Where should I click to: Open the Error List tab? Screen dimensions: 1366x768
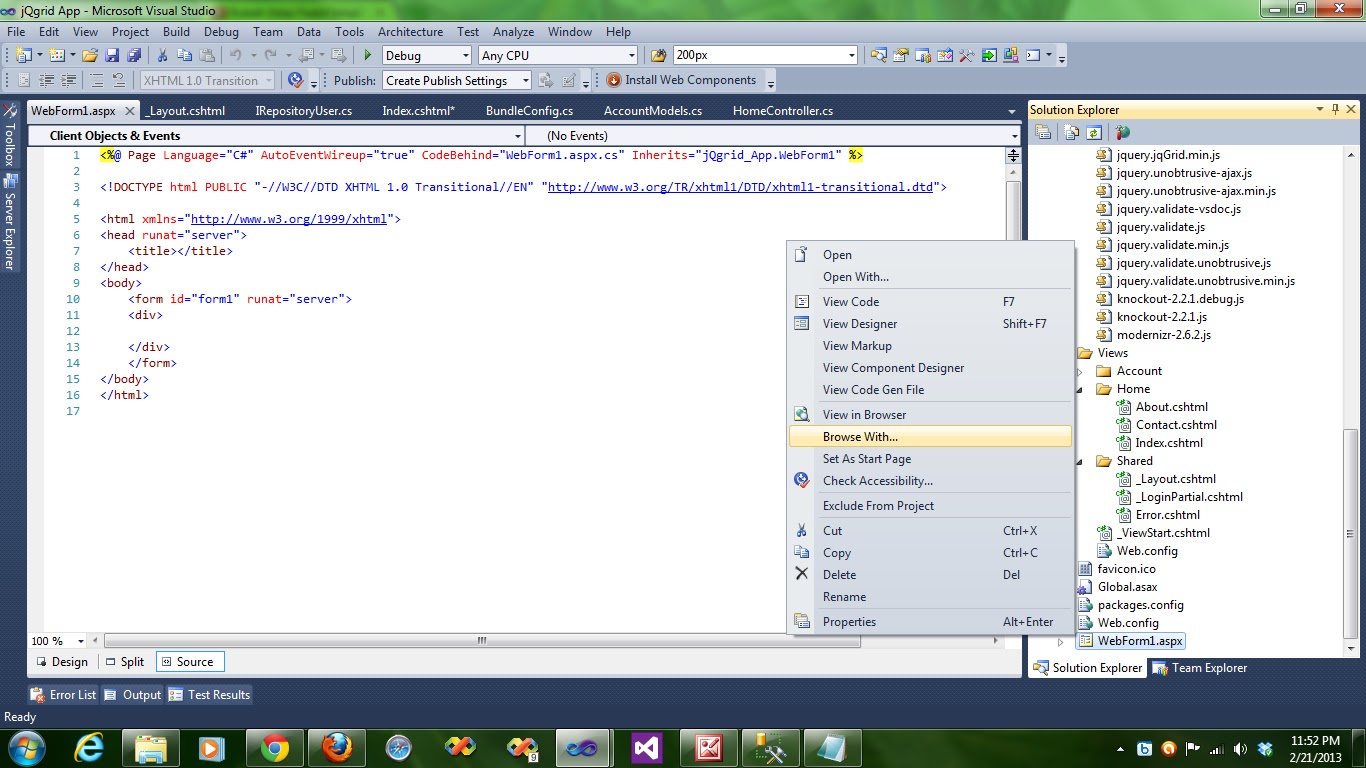(64, 695)
